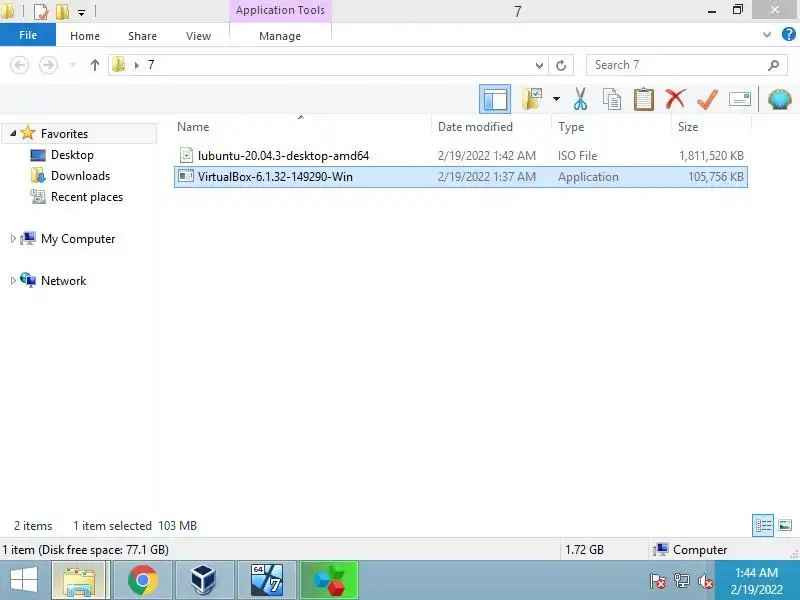Switch to the Share ribbon tab

(142, 36)
